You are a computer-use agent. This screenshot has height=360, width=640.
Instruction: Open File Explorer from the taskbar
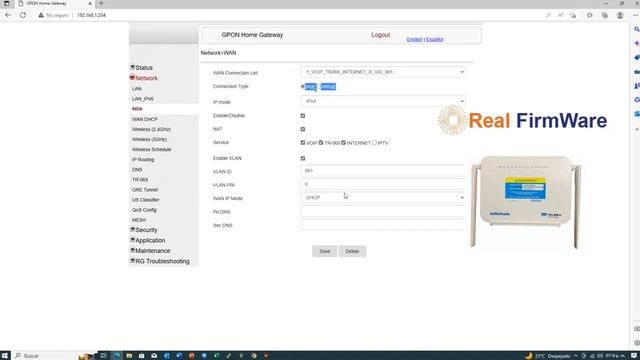pos(129,356)
